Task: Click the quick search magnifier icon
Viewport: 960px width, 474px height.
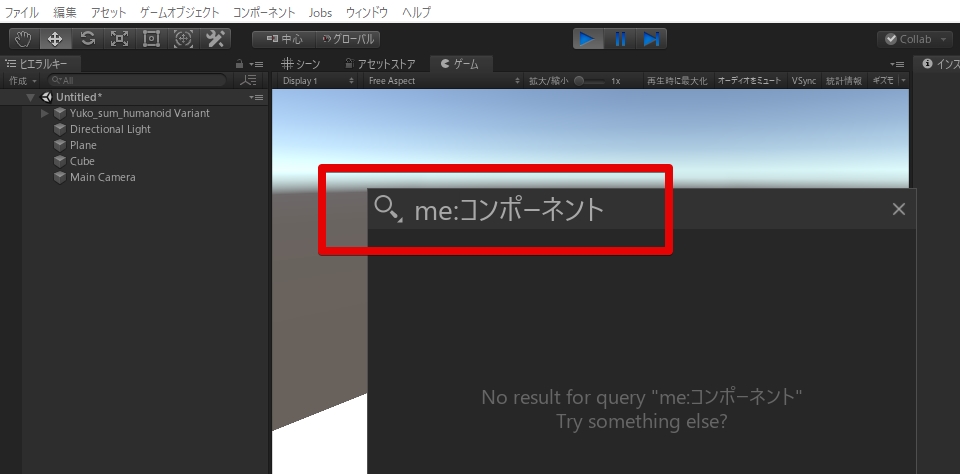Action: pos(388,209)
